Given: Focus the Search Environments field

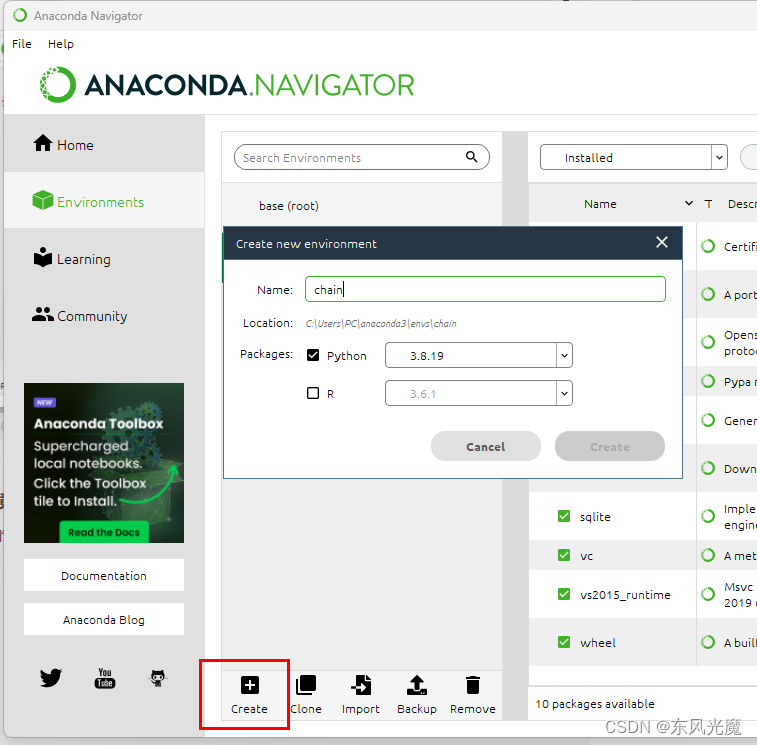Looking at the screenshot, I should (x=362, y=157).
